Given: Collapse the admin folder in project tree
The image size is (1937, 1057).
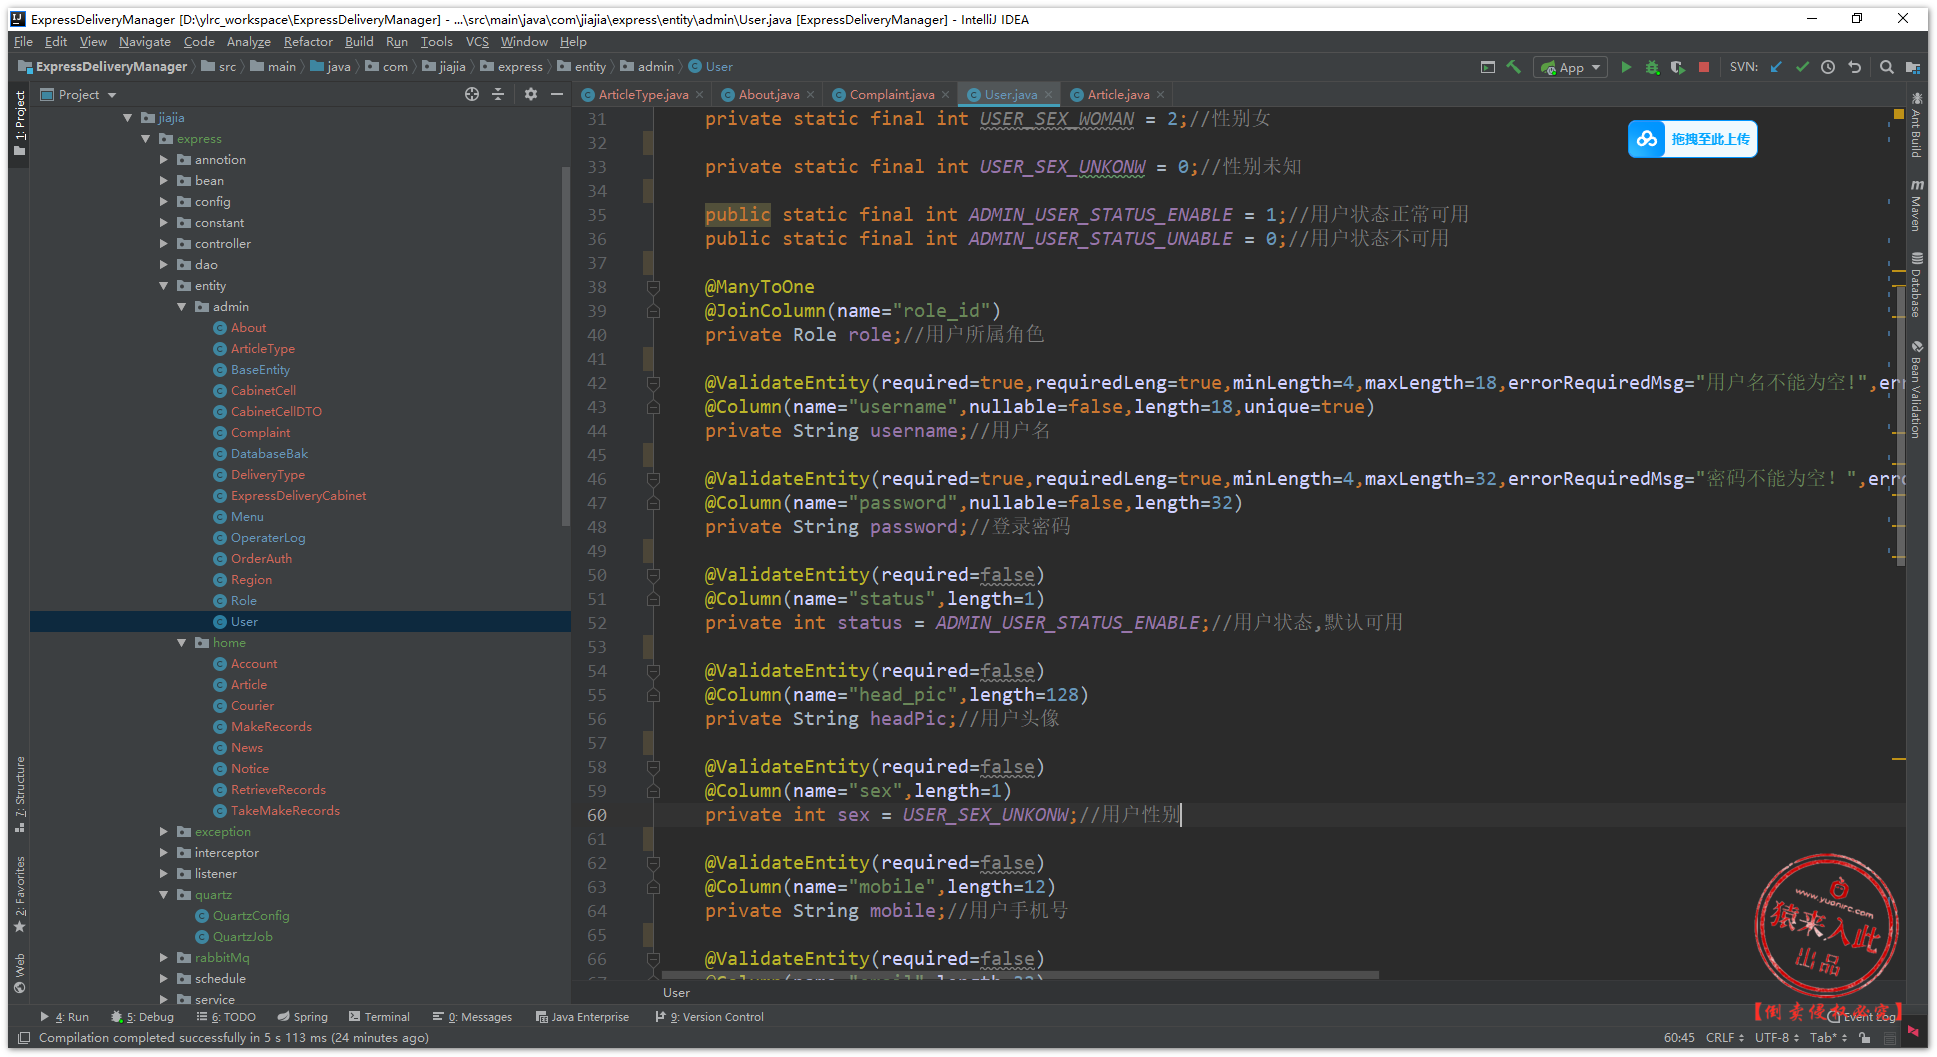Looking at the screenshot, I should (x=182, y=307).
